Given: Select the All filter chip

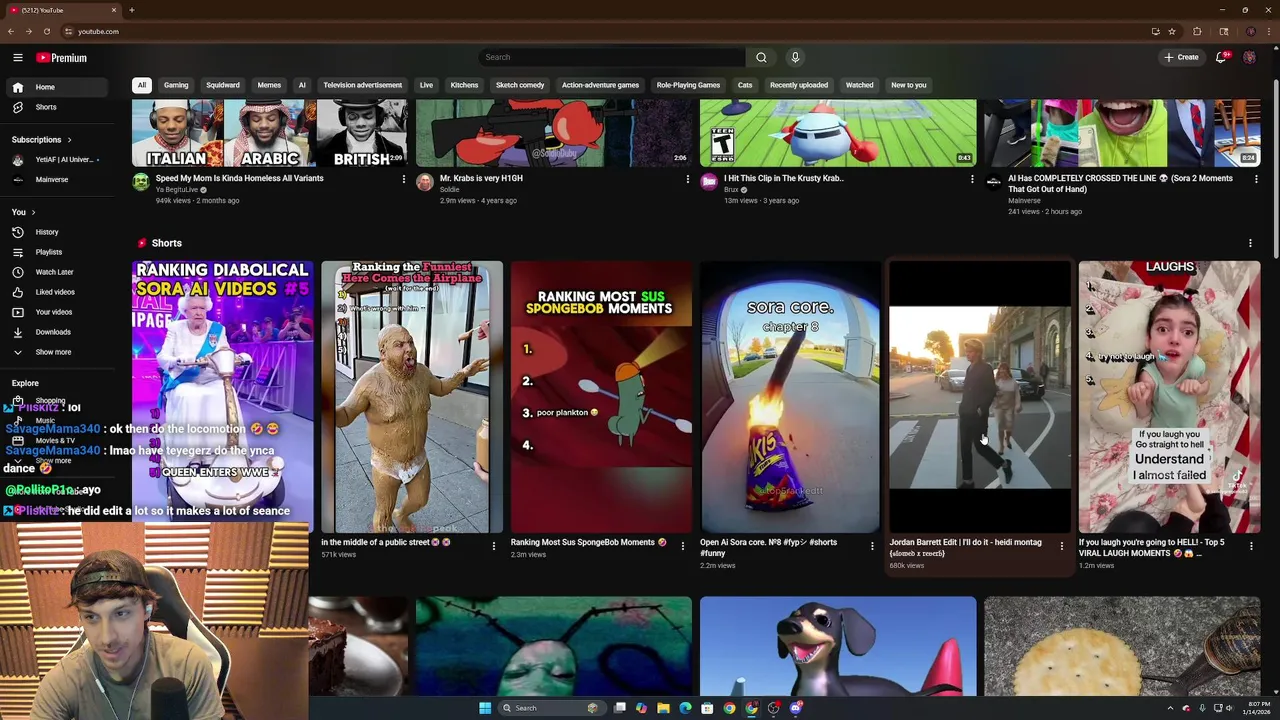Looking at the screenshot, I should click(142, 85).
